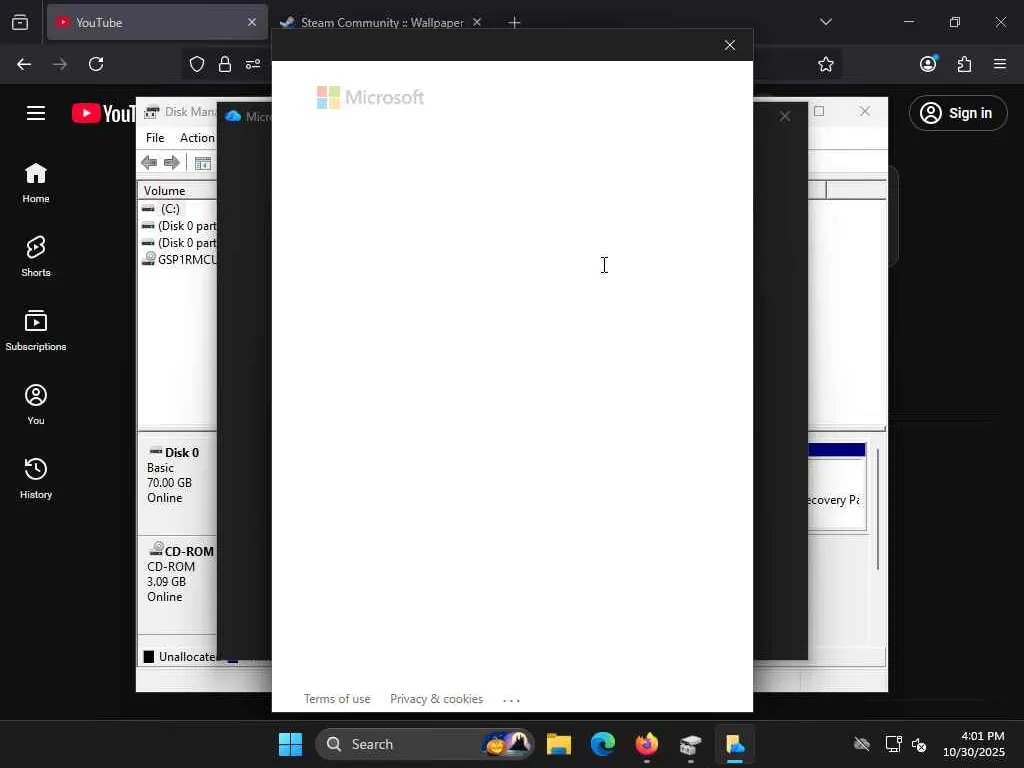List all tabs dropdown arrow
Image resolution: width=1024 pixels, height=768 pixels.
[x=825, y=22]
